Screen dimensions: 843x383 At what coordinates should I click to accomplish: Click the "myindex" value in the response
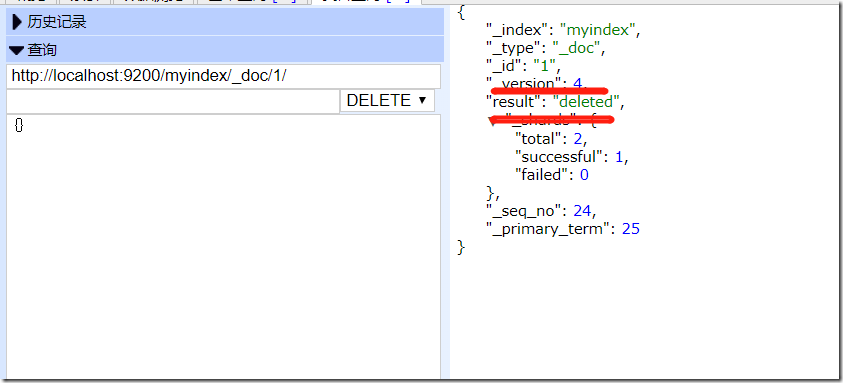pyautogui.click(x=598, y=30)
